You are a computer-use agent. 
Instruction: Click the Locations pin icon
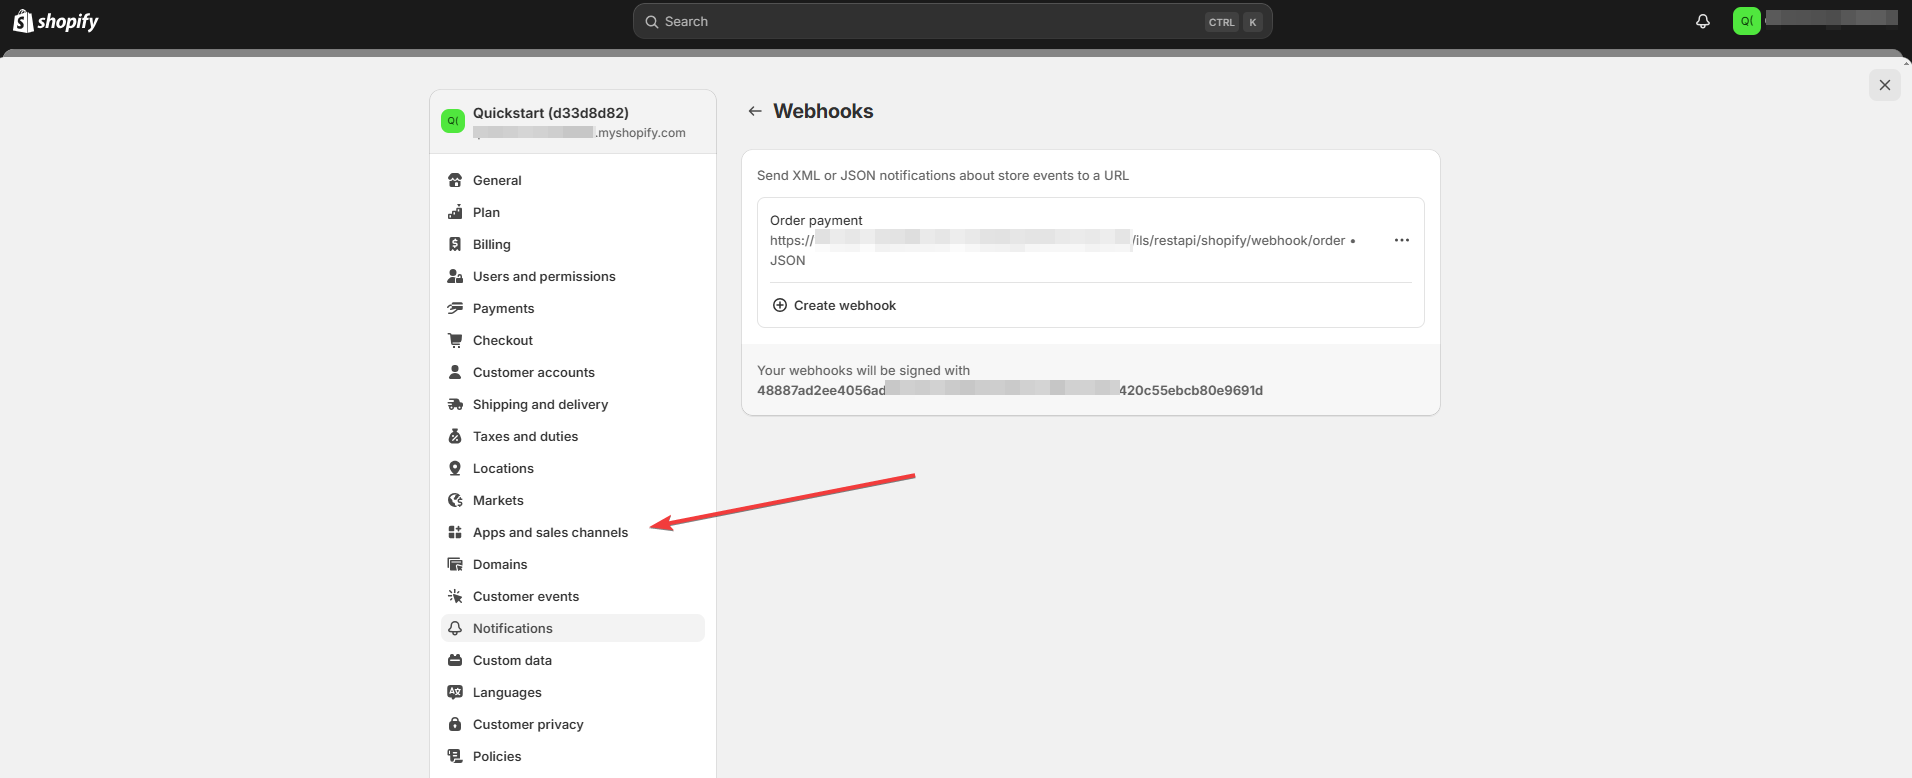click(x=455, y=468)
